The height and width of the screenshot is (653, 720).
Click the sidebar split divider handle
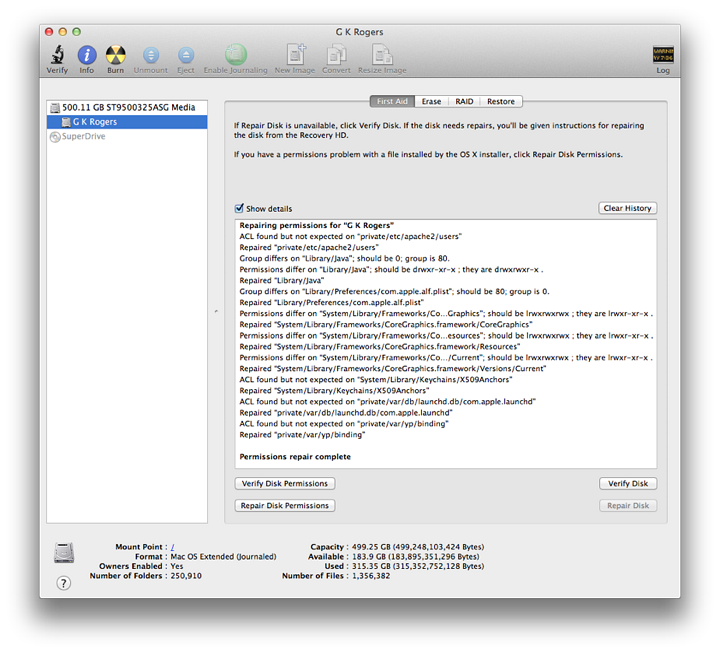[216, 312]
